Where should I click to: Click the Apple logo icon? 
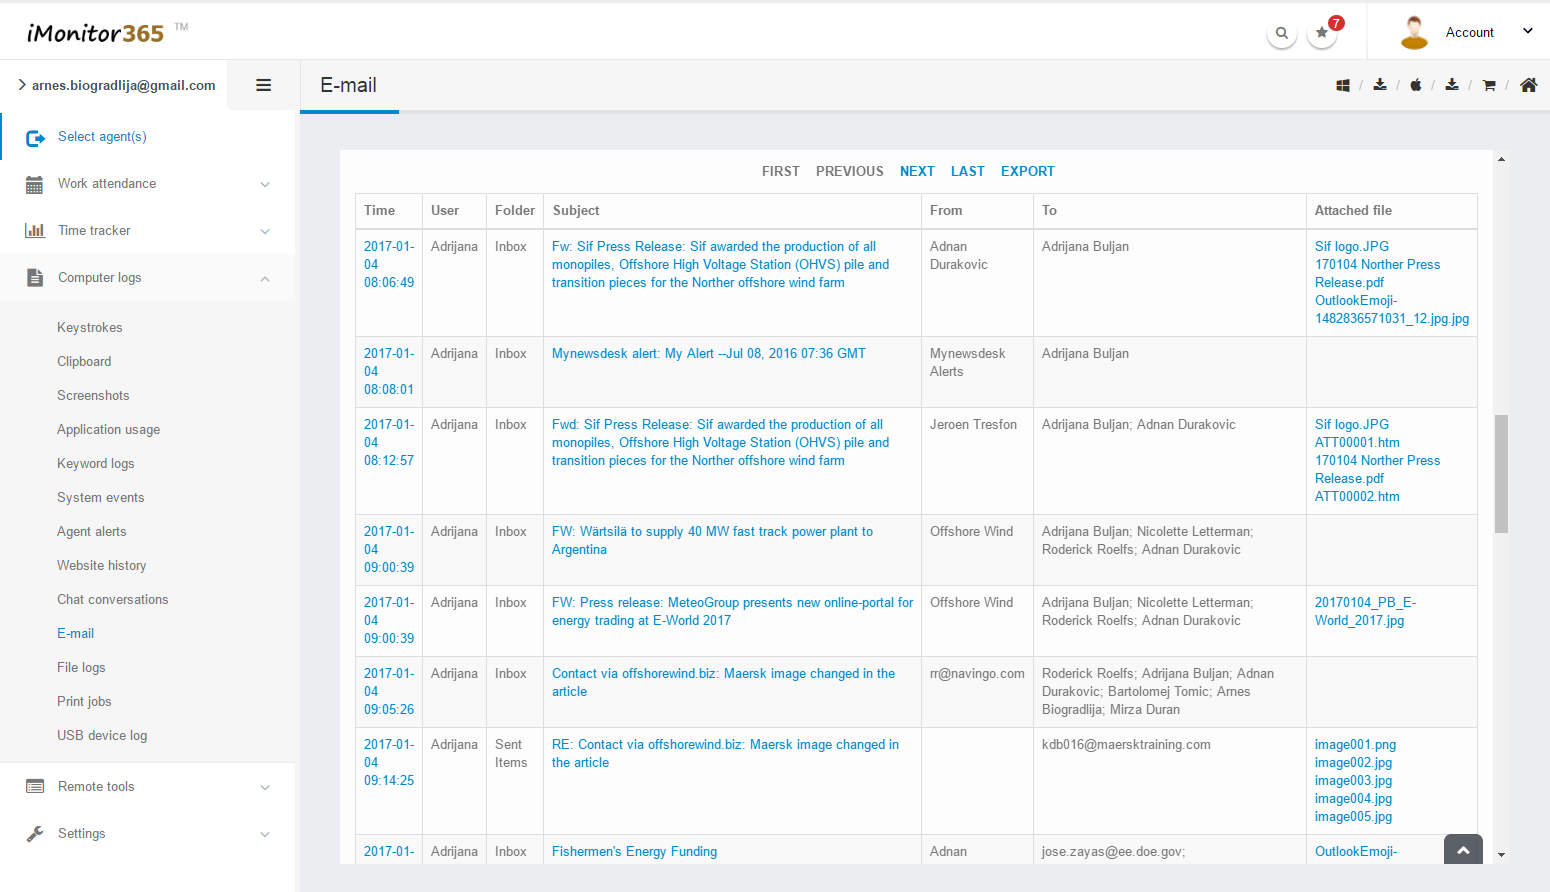(1416, 86)
